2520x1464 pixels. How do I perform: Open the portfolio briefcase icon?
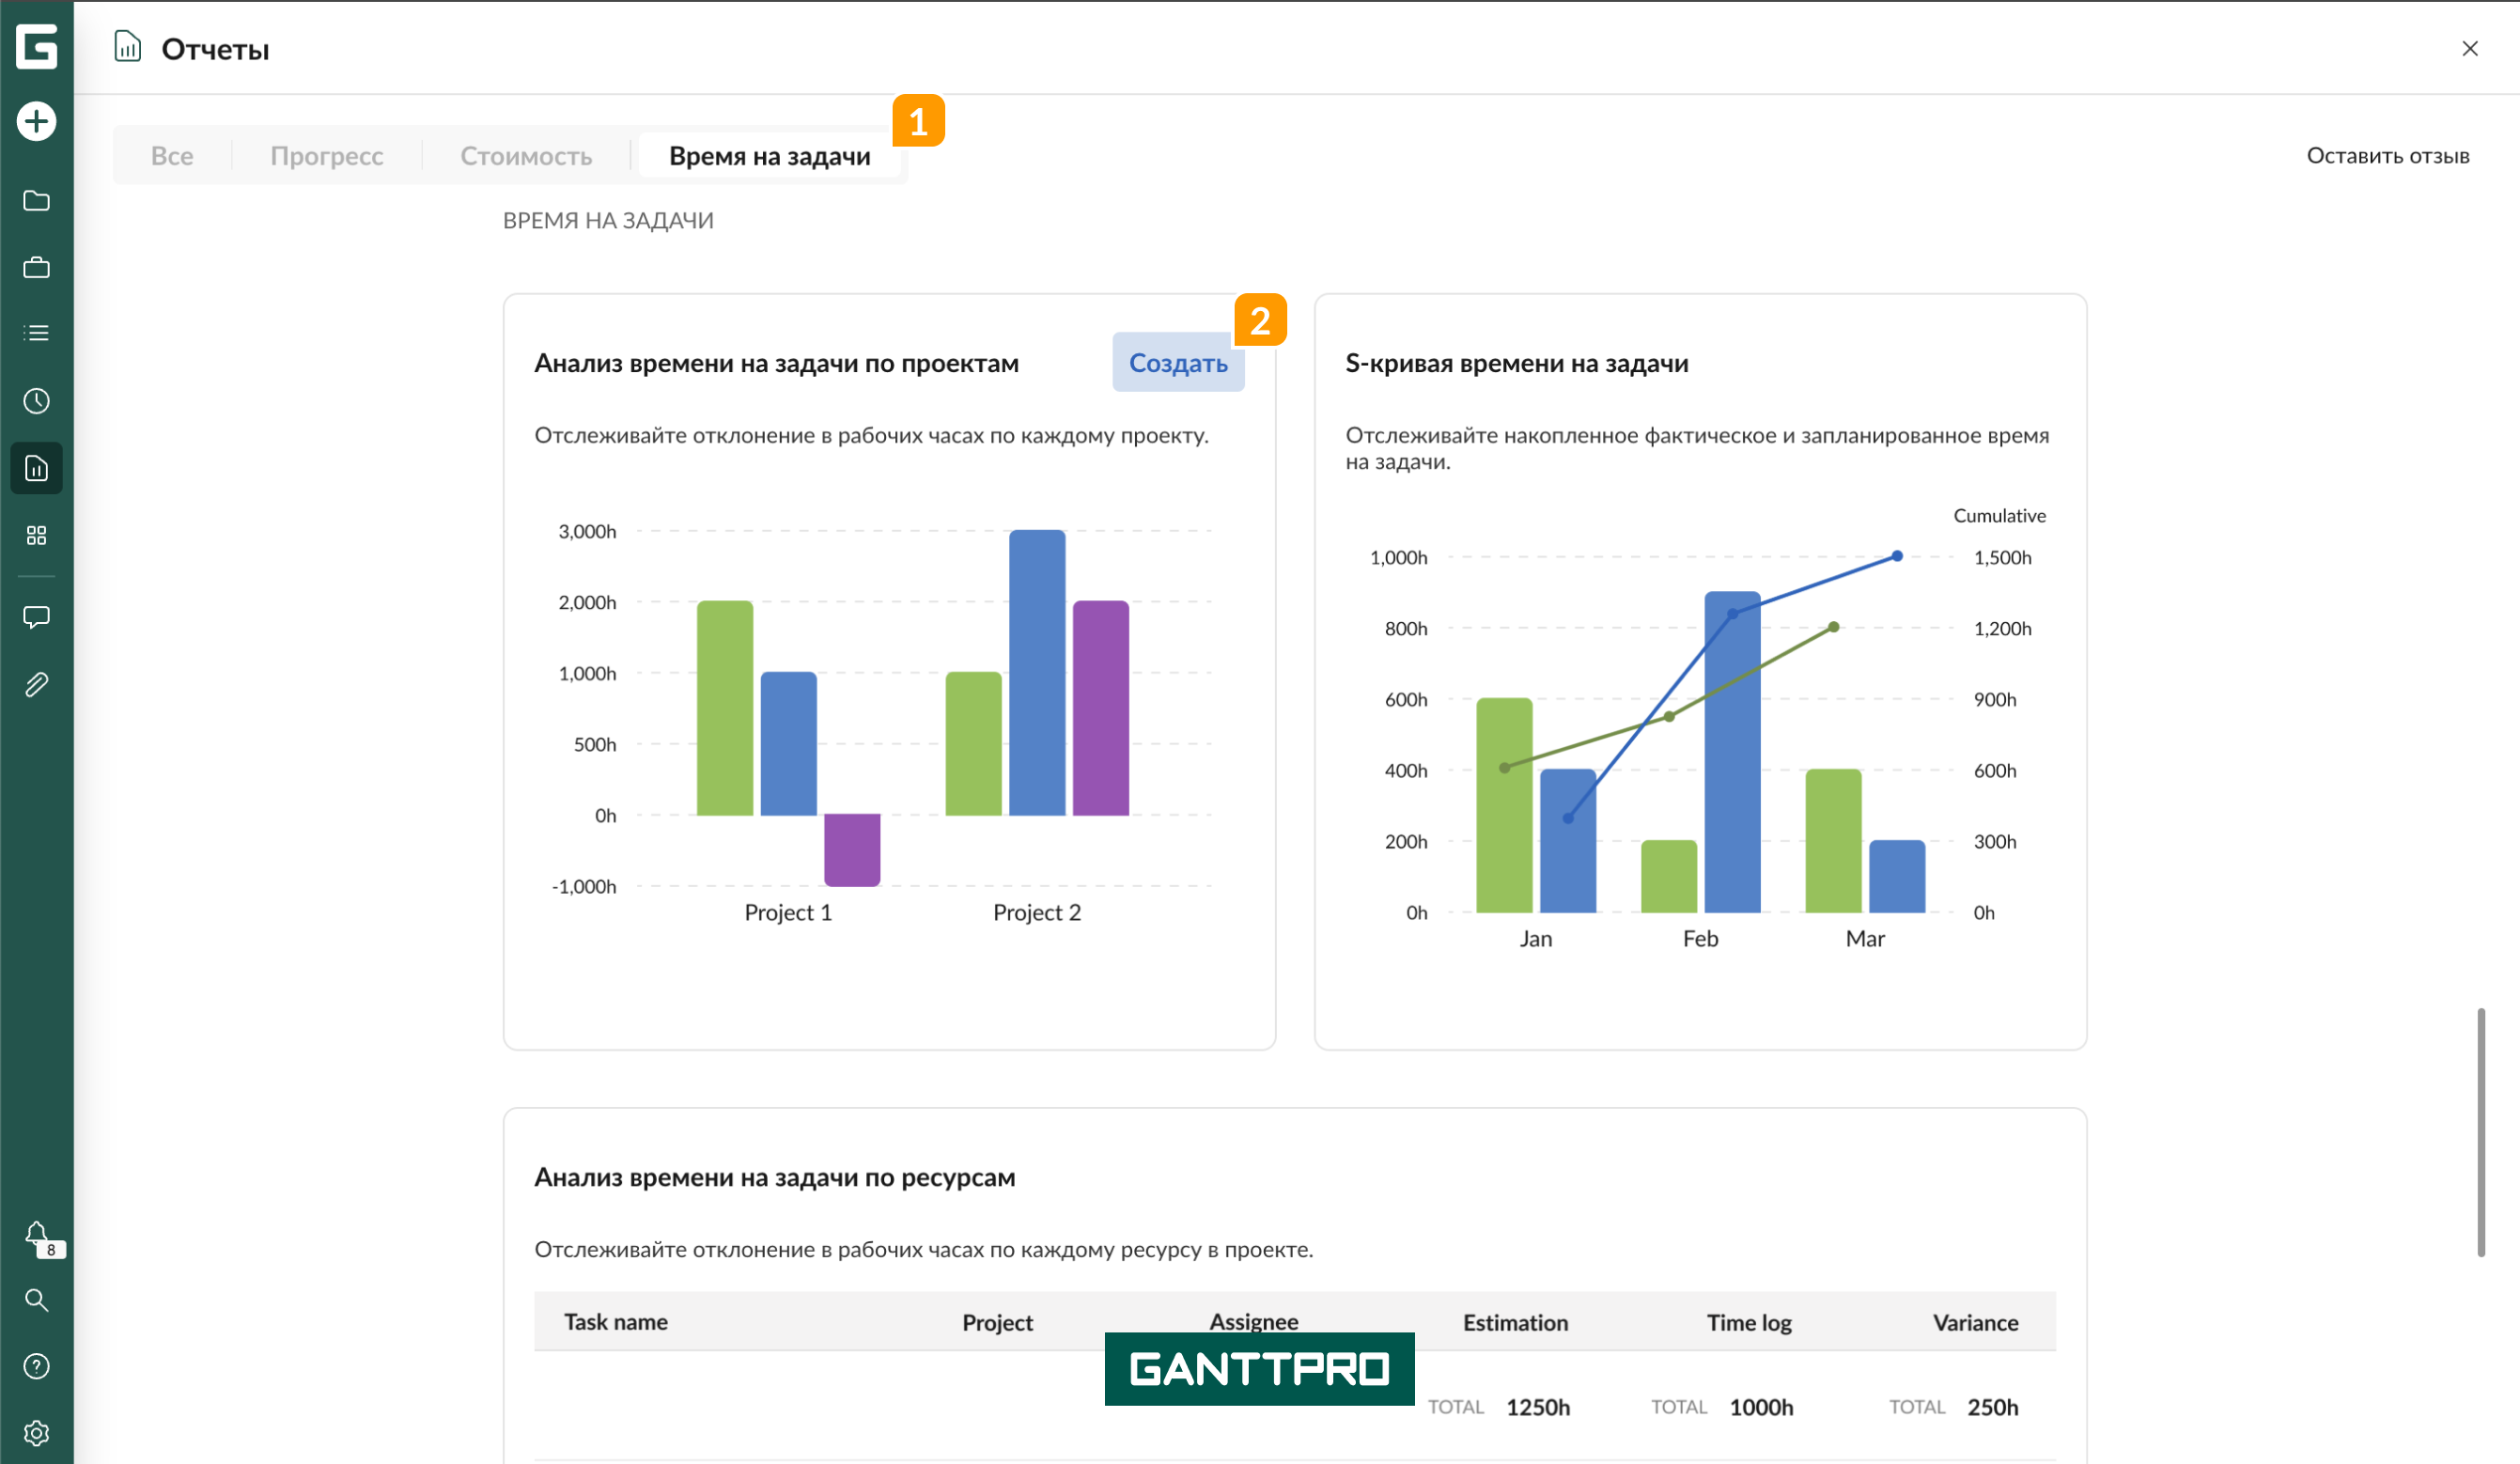click(x=37, y=268)
